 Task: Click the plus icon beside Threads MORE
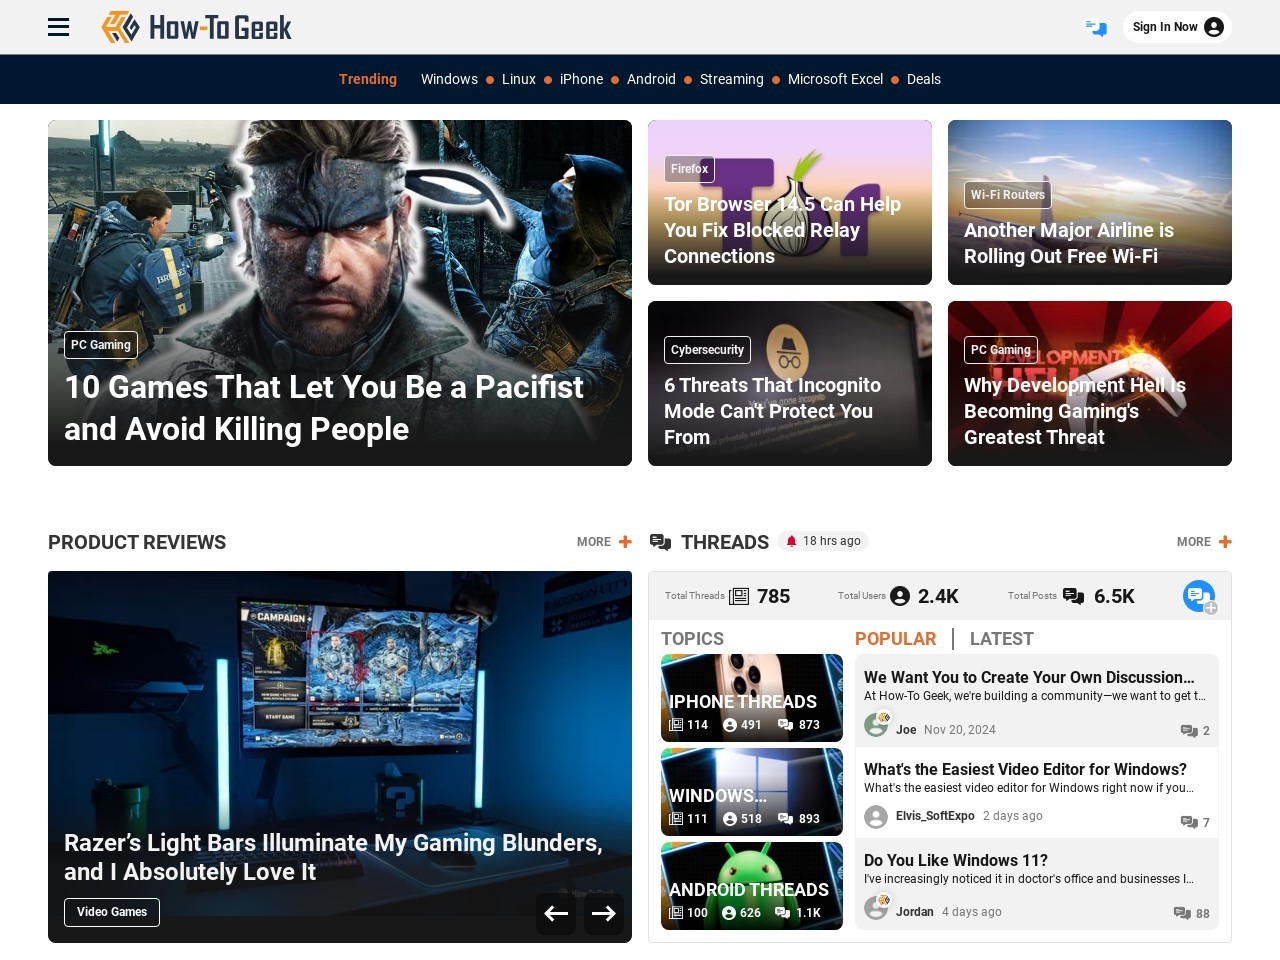(x=1225, y=542)
